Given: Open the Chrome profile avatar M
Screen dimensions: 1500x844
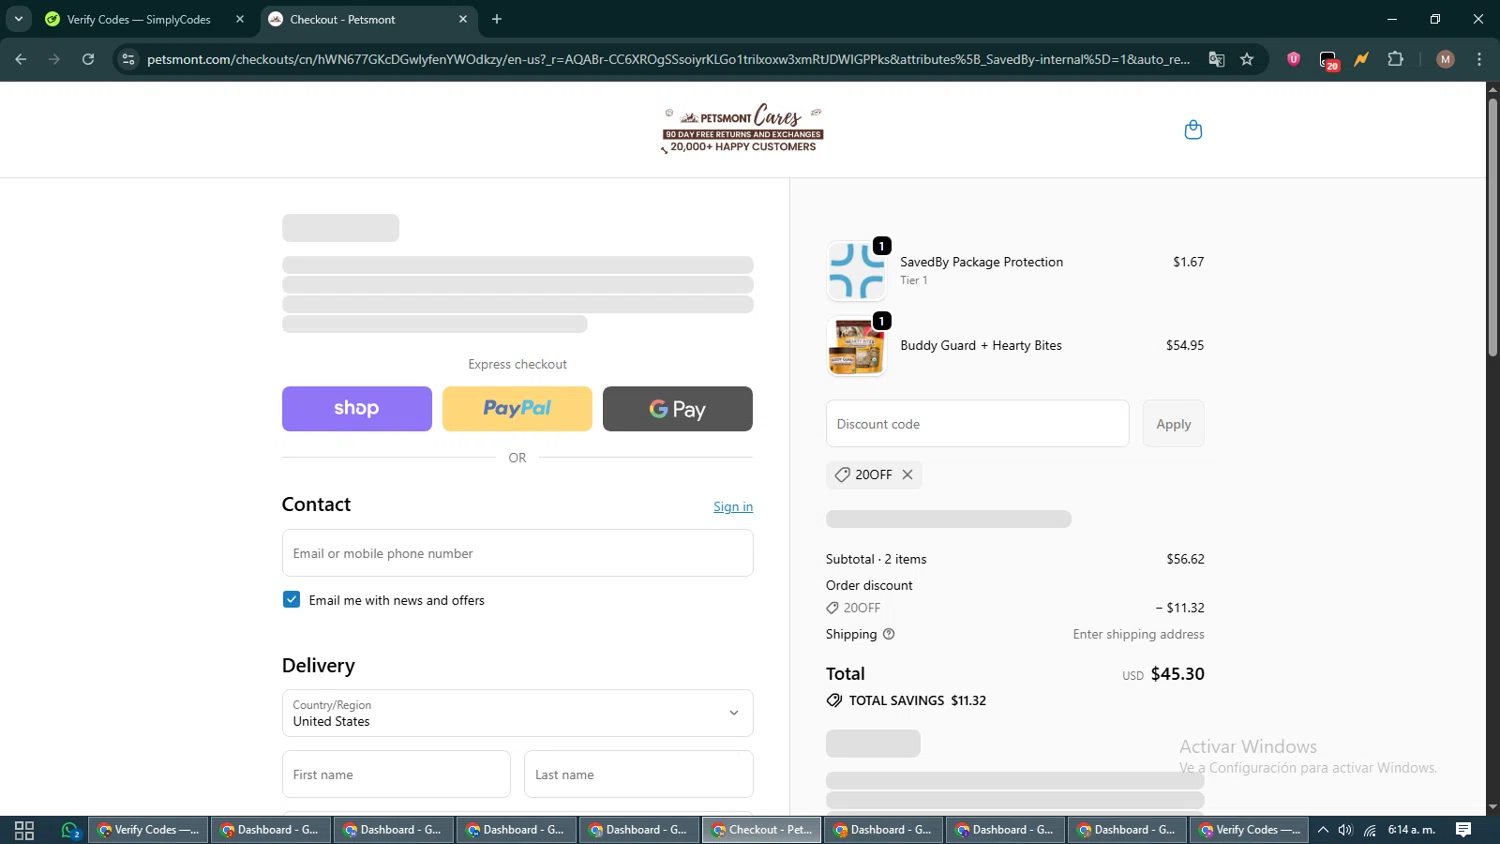Looking at the screenshot, I should tap(1445, 59).
